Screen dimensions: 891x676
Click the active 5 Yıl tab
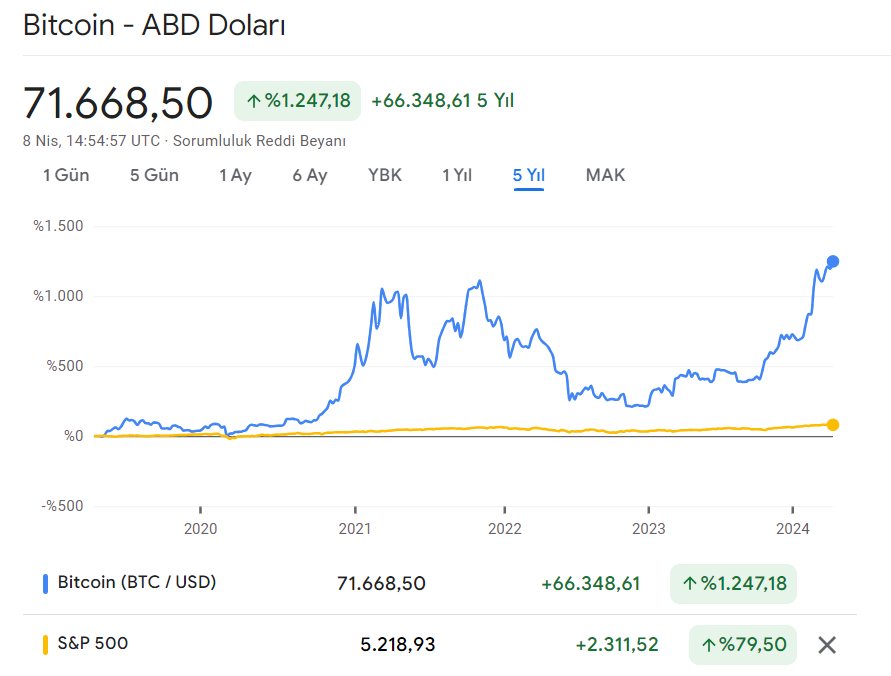click(x=527, y=175)
